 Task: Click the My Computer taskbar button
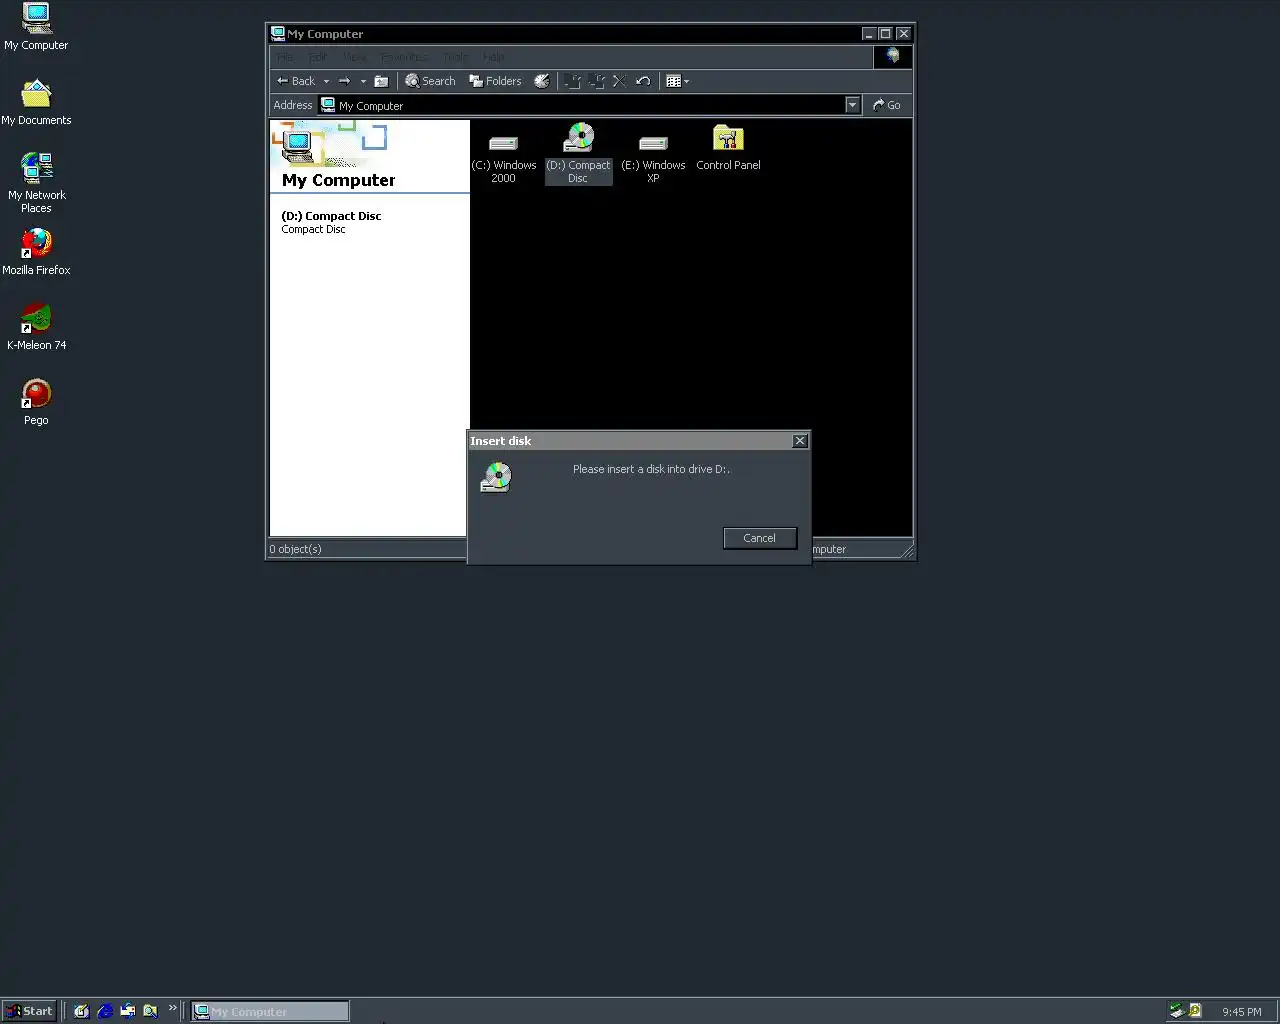(x=270, y=1012)
